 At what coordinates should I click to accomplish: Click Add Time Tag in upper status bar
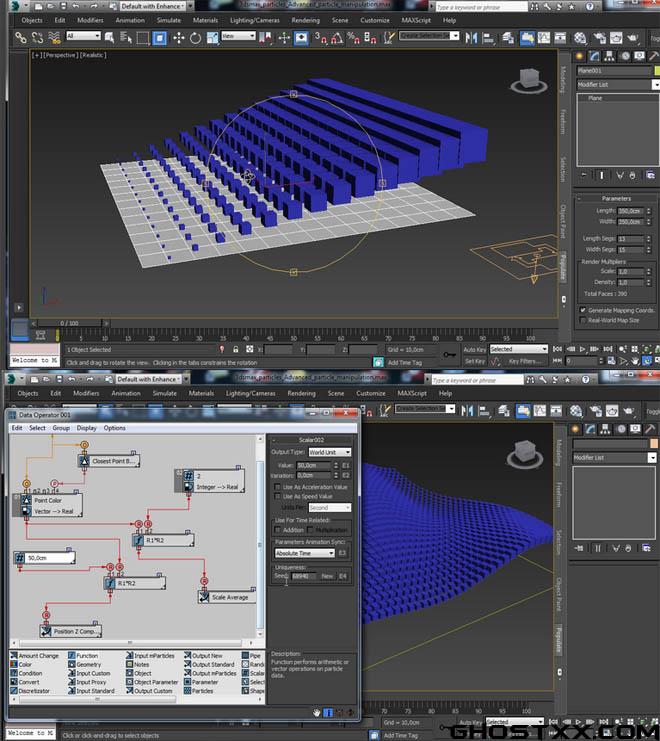coord(404,362)
